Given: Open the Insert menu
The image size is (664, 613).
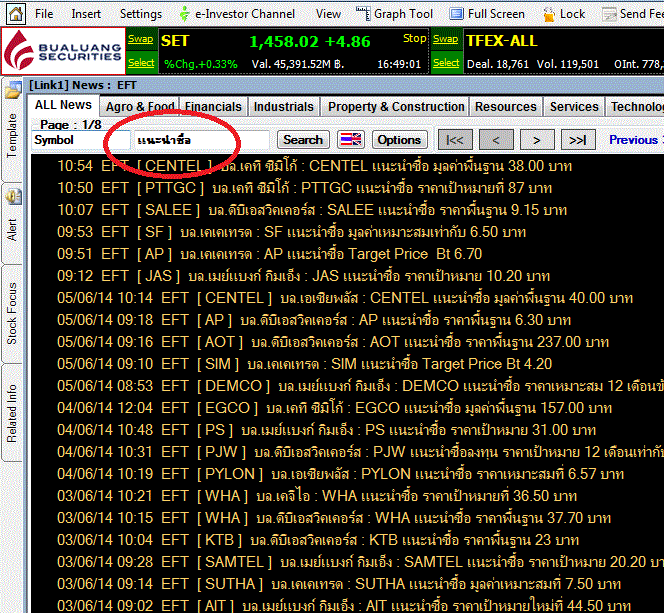Looking at the screenshot, I should [86, 14].
